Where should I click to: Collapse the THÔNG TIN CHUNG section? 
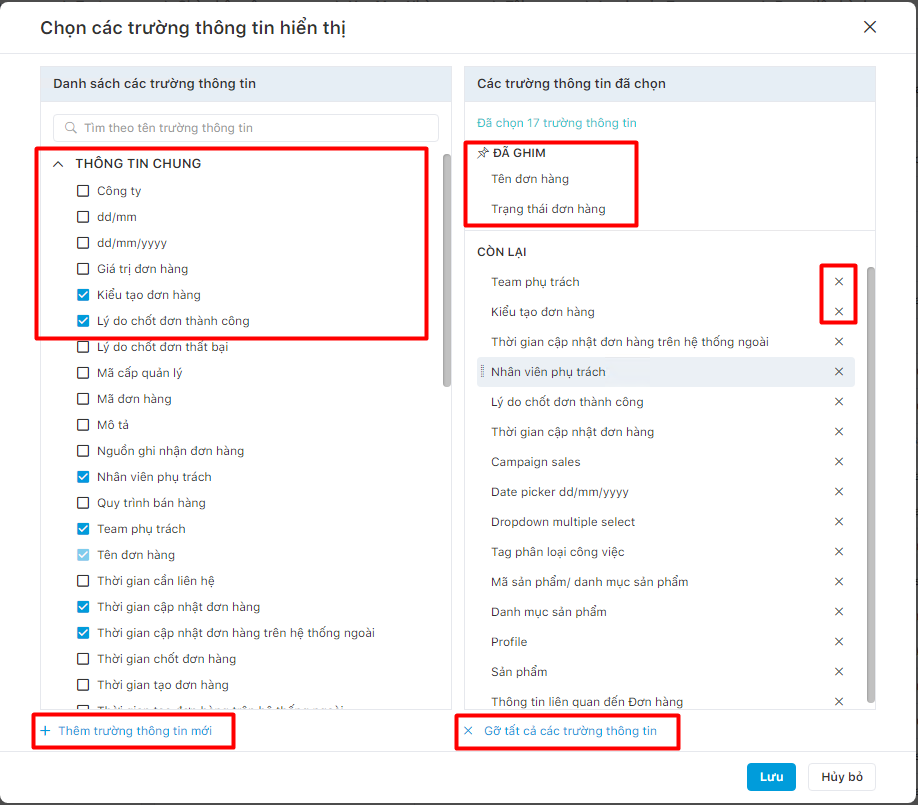(58, 164)
